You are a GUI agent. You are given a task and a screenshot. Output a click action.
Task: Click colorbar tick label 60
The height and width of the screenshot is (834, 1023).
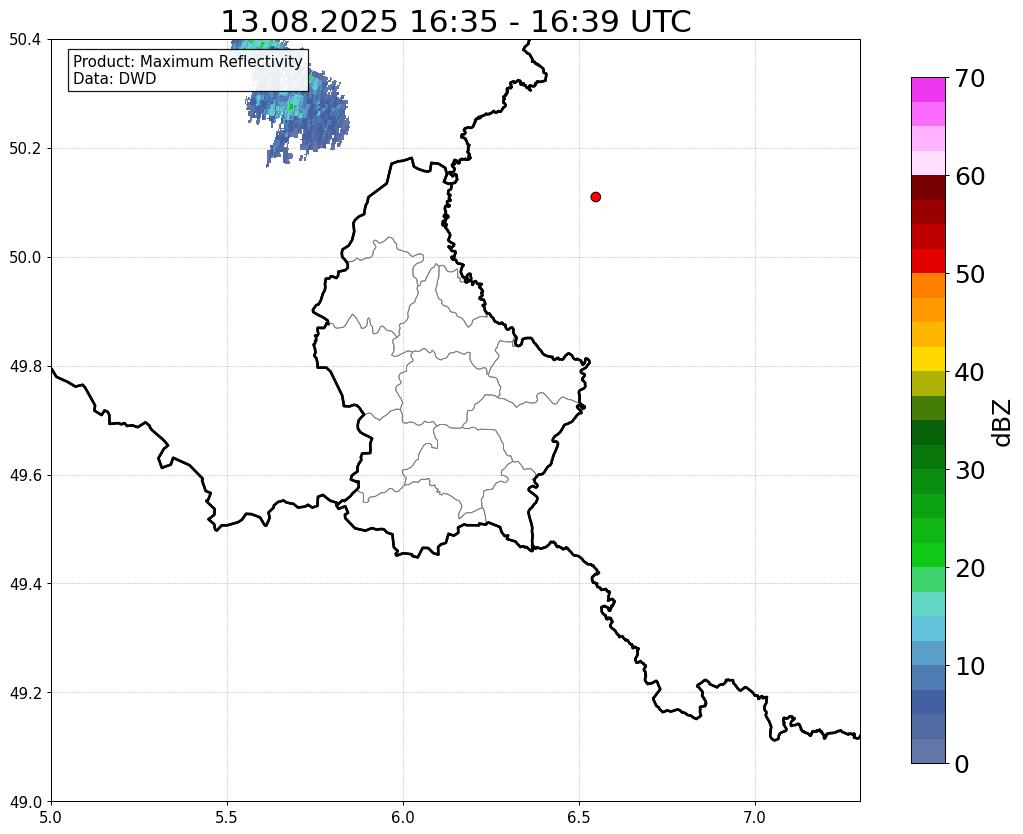pyautogui.click(x=970, y=176)
